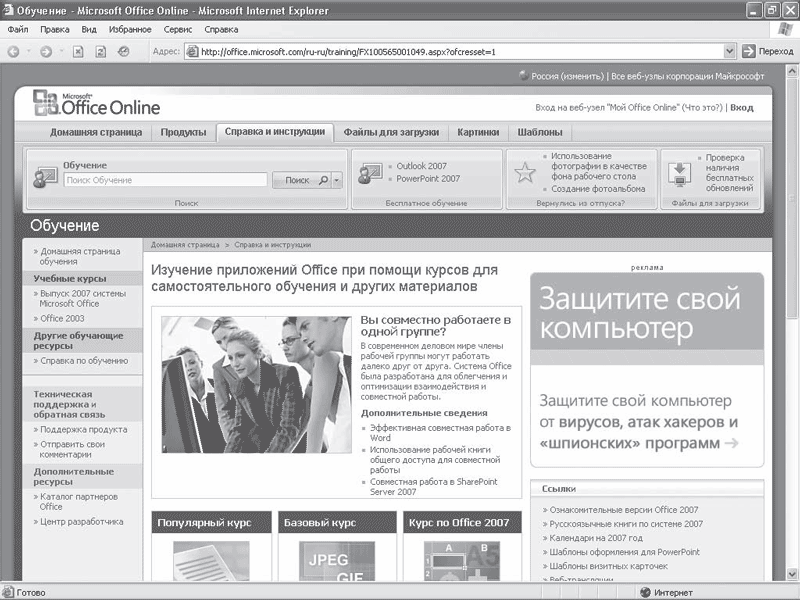Viewport: 800px width, 600px height.
Task: Open the Forward button history dropdown arrow
Action: coord(61,52)
